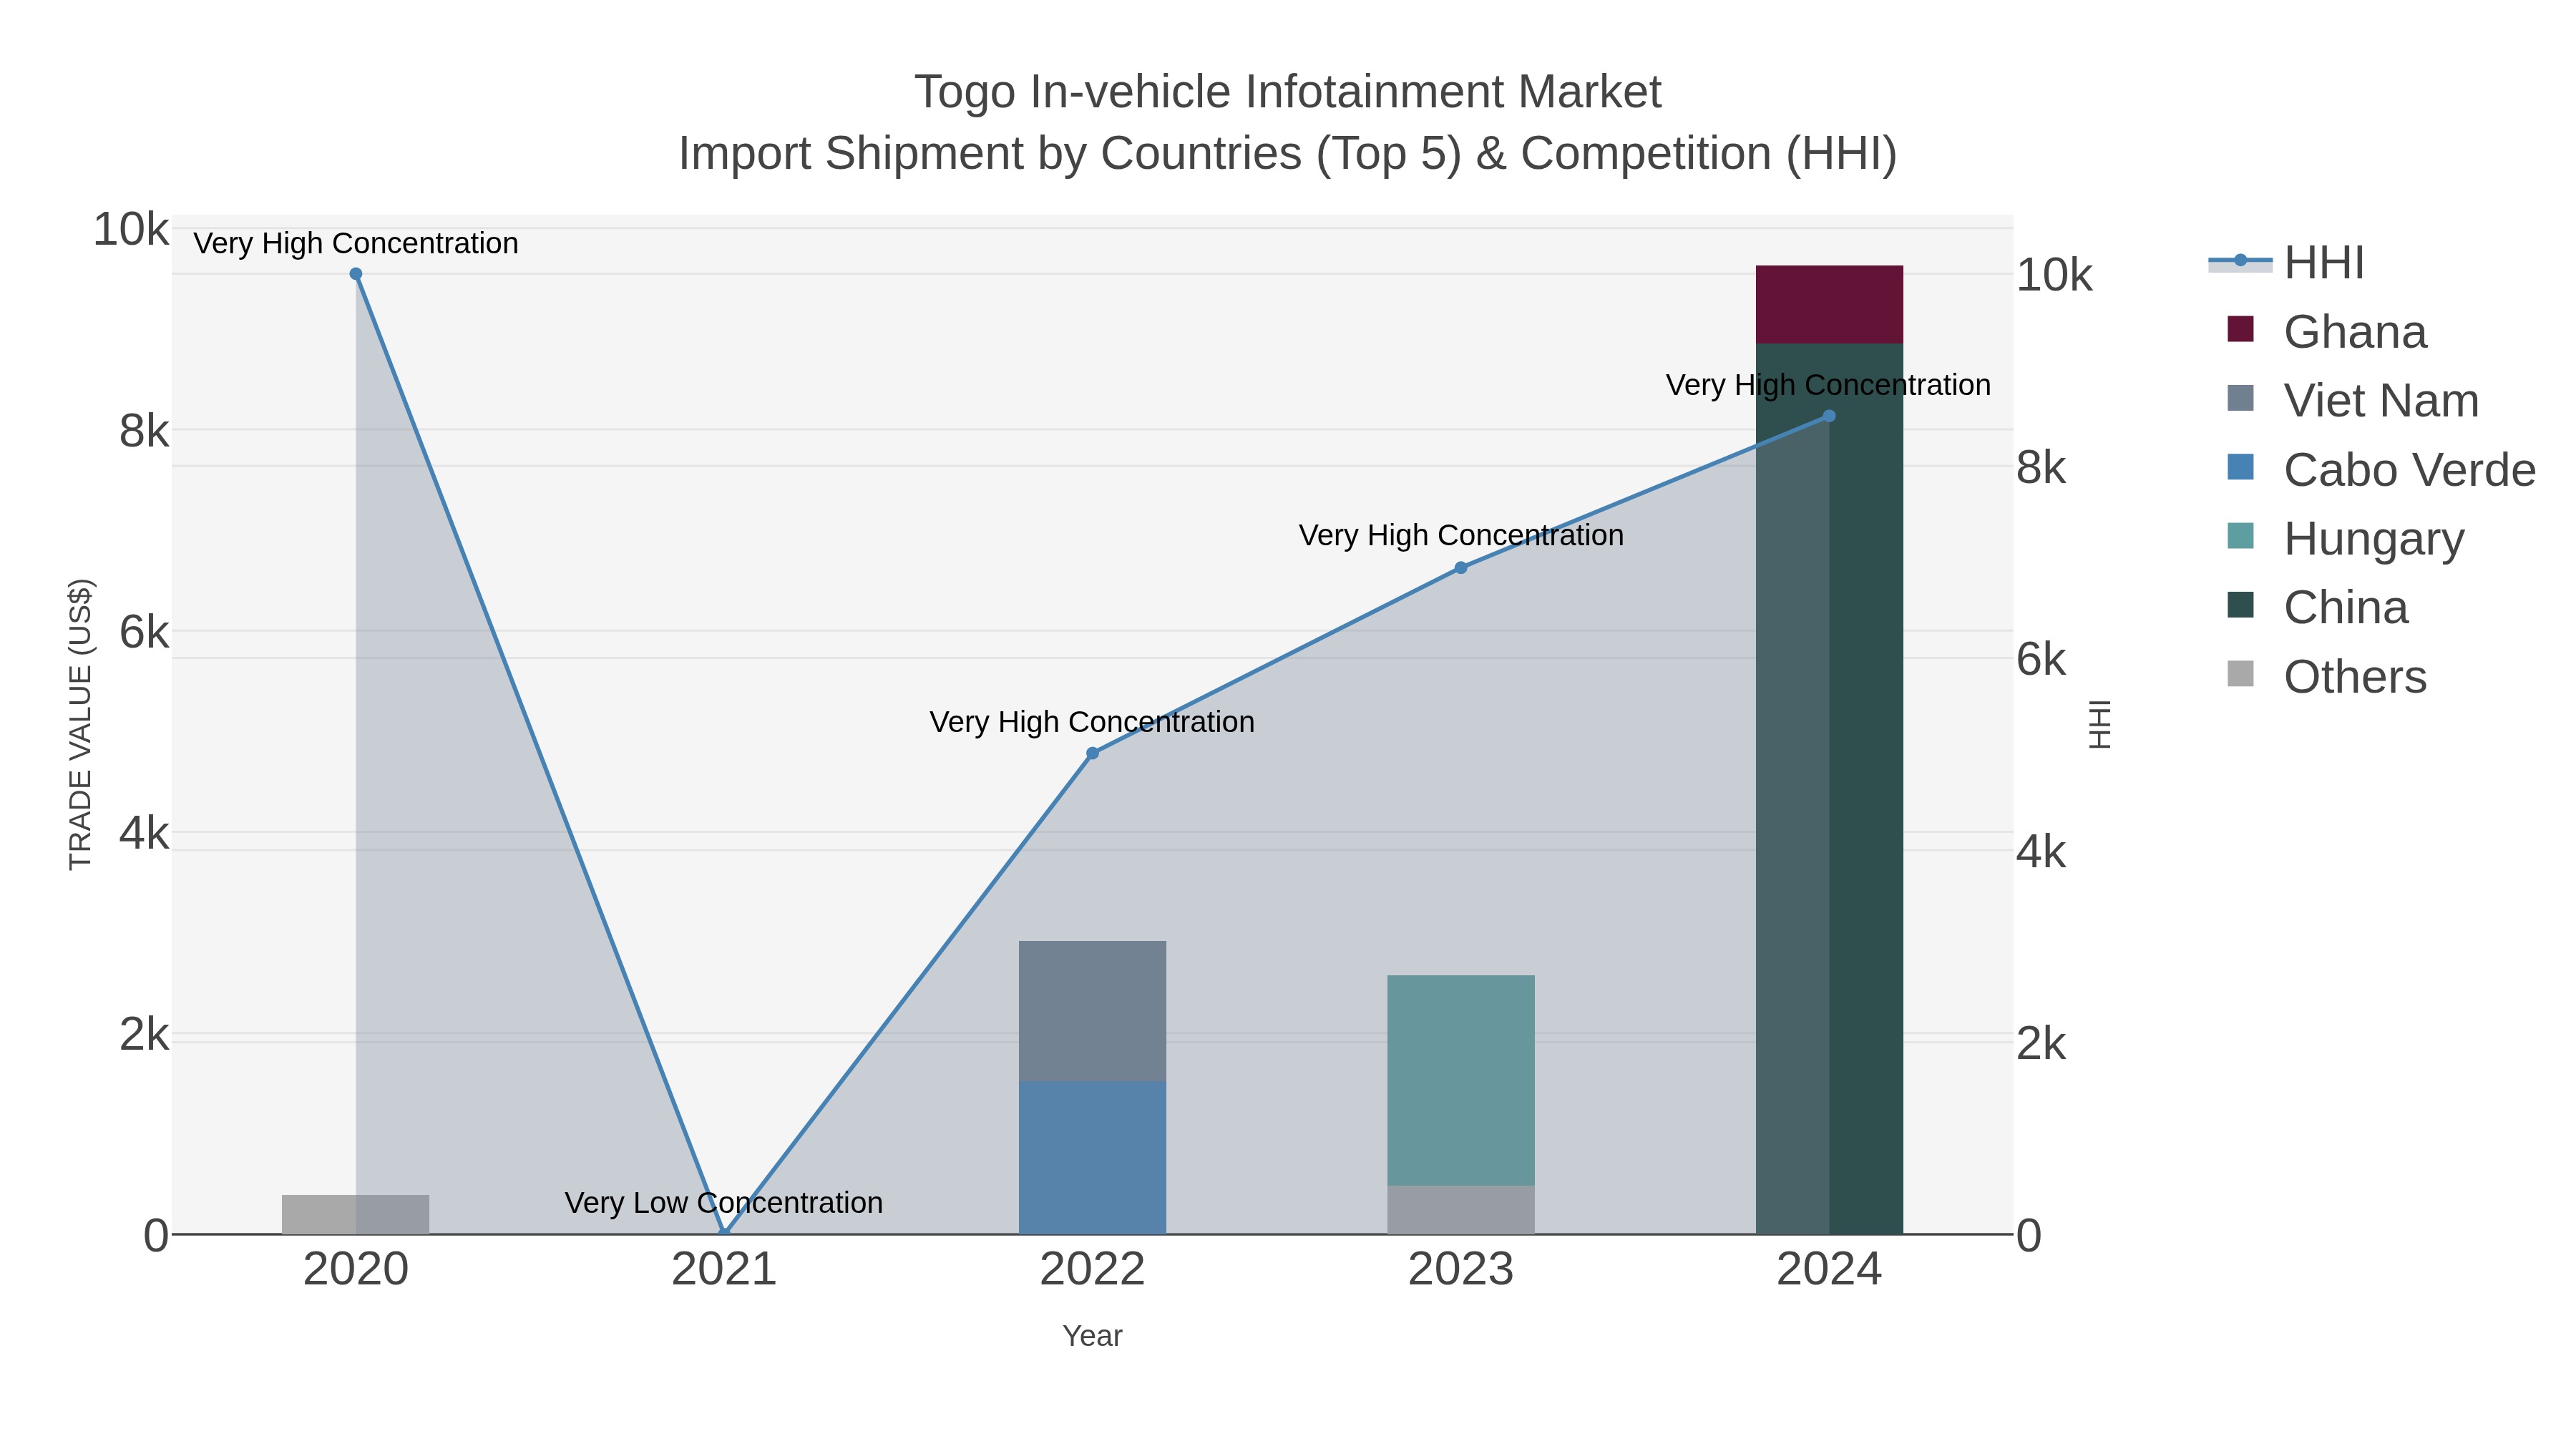Click the Viet Nam bar segment in 2022

[1092, 1011]
